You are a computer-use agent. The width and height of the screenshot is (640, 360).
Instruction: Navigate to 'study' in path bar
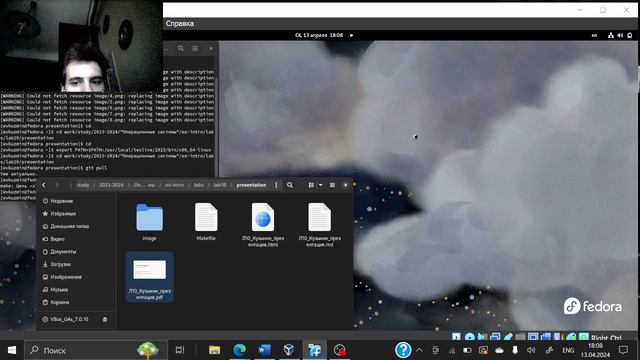click(x=83, y=185)
